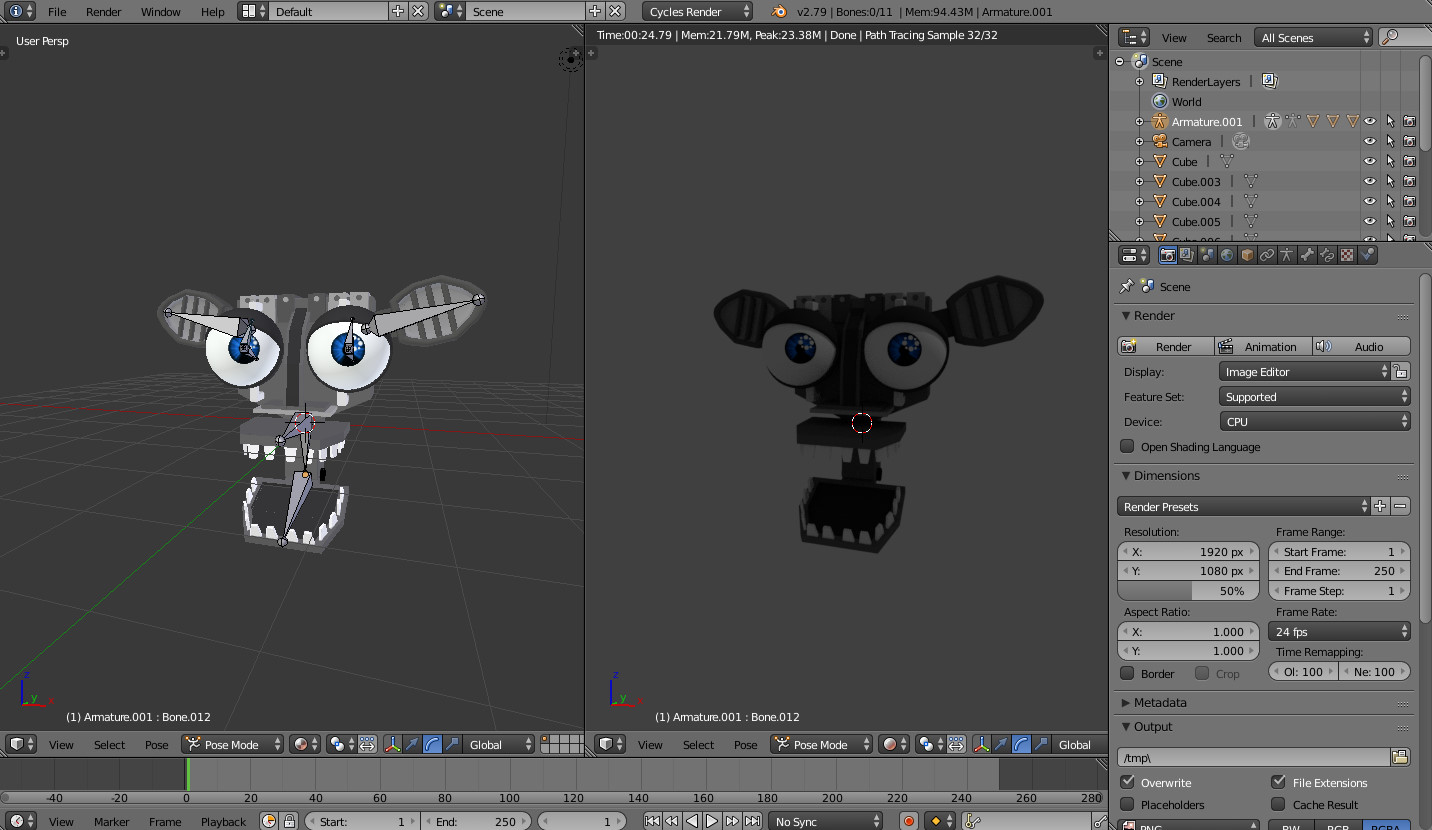Screen dimensions: 1432x830
Task: Adjust the 50% resolution percentage slider
Action: [1188, 591]
